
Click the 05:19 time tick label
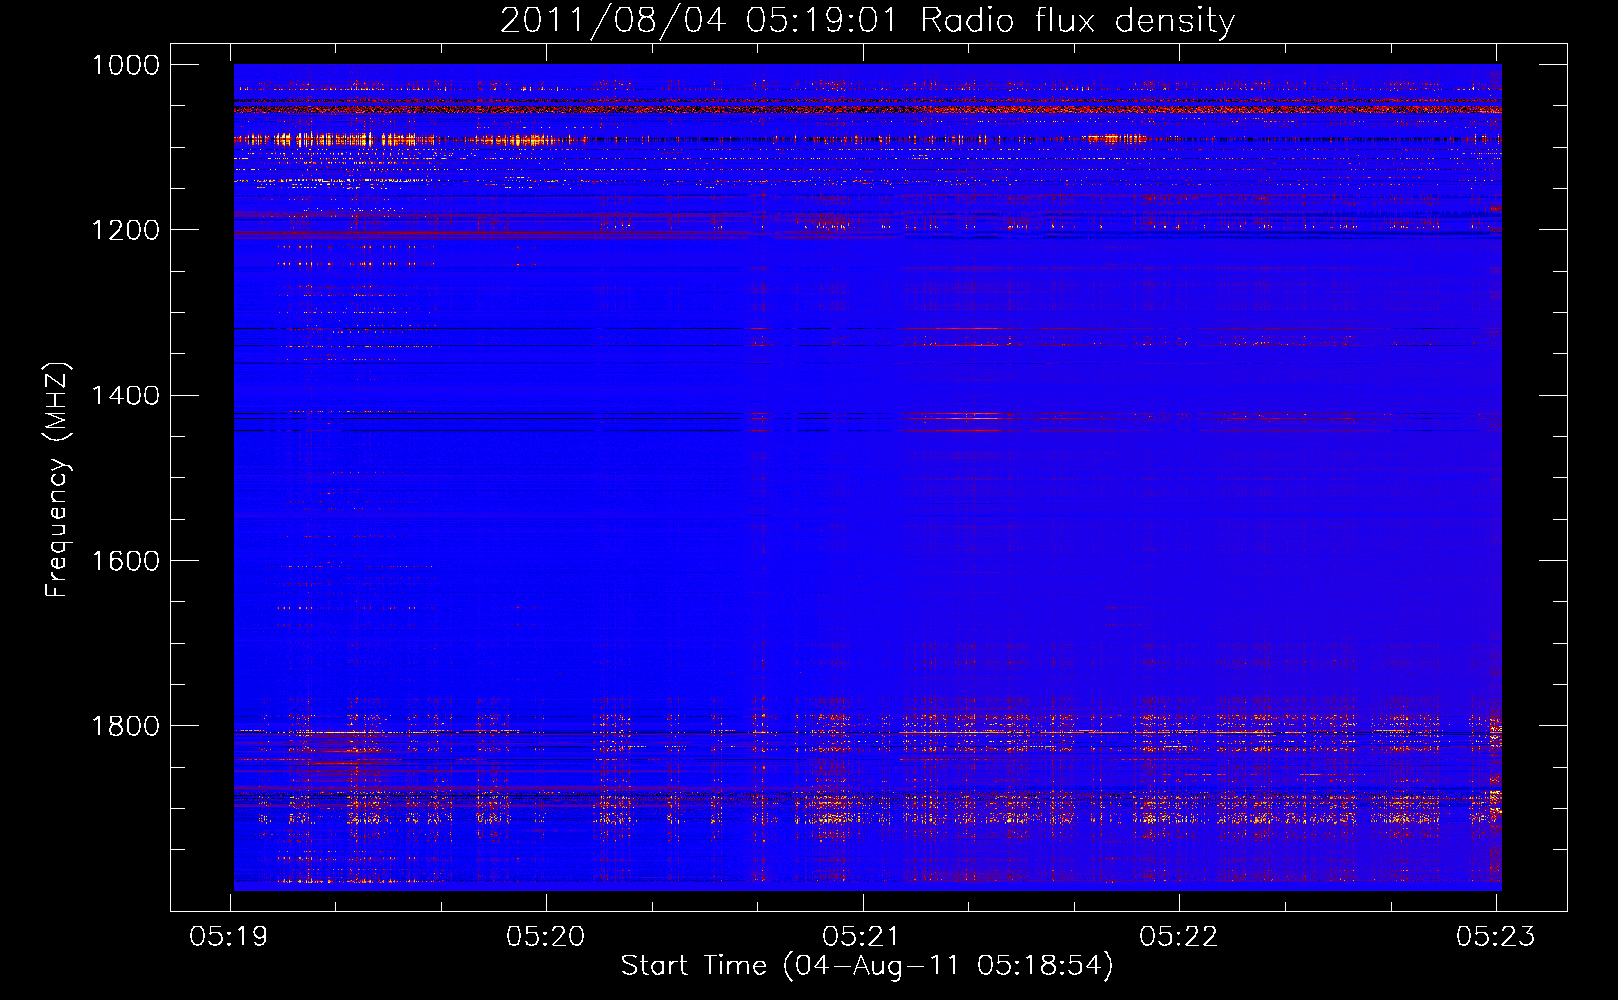tap(229, 937)
